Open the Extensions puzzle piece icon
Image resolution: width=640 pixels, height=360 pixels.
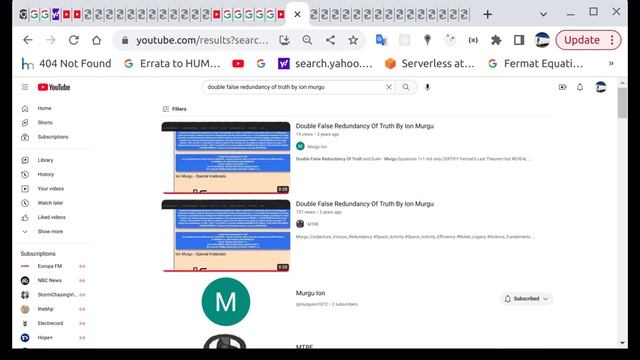coord(496,40)
